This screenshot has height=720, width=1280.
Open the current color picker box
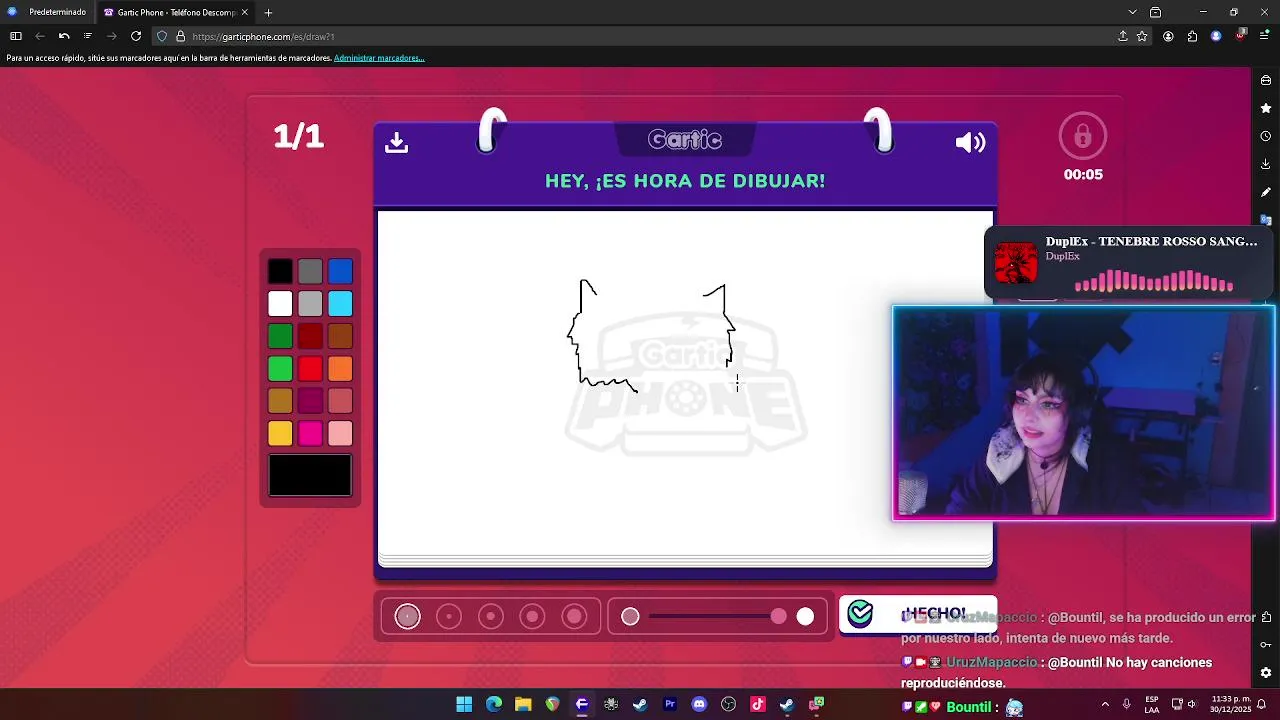tap(310, 475)
